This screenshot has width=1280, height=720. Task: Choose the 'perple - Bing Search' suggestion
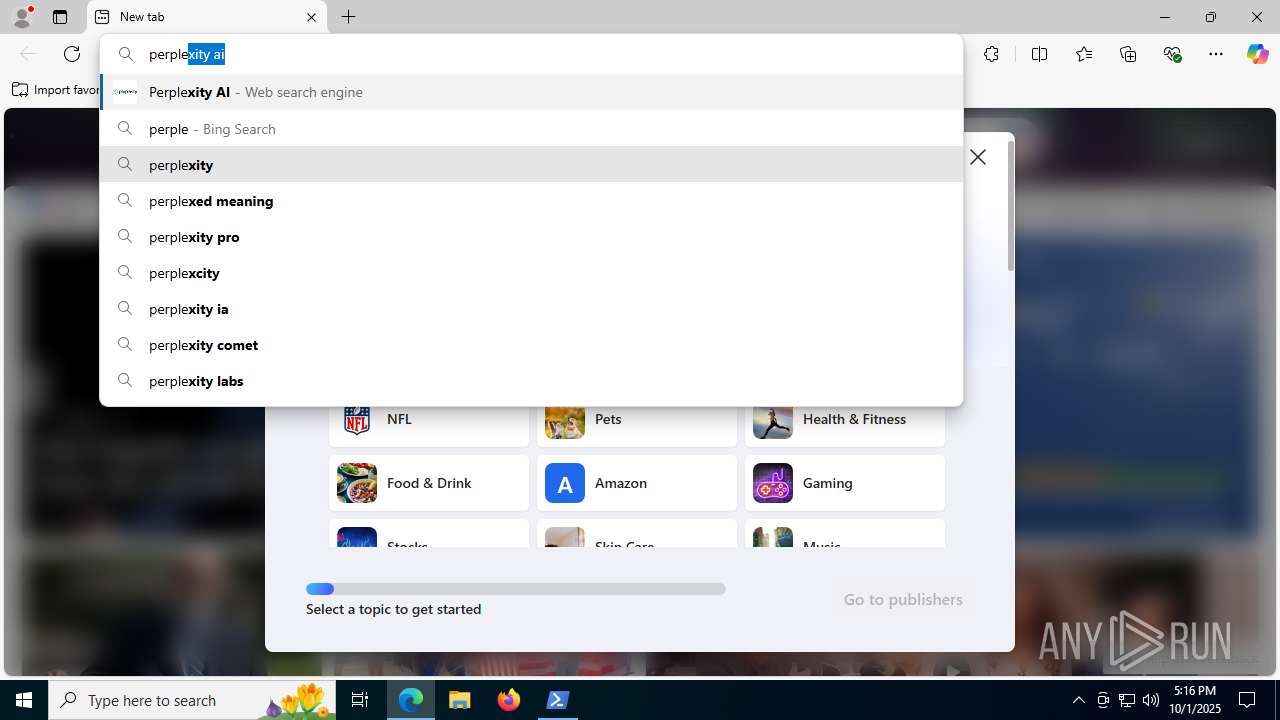[531, 129]
